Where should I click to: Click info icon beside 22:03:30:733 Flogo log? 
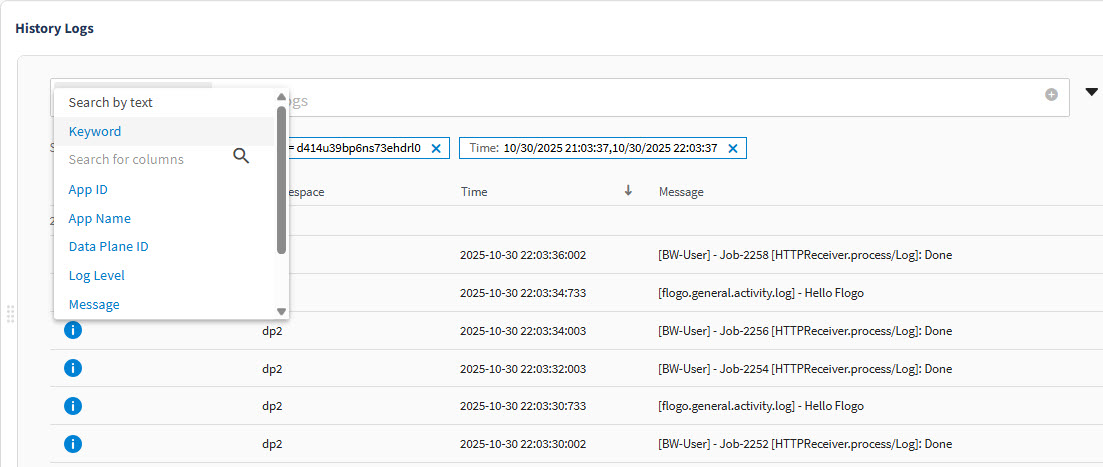point(72,406)
